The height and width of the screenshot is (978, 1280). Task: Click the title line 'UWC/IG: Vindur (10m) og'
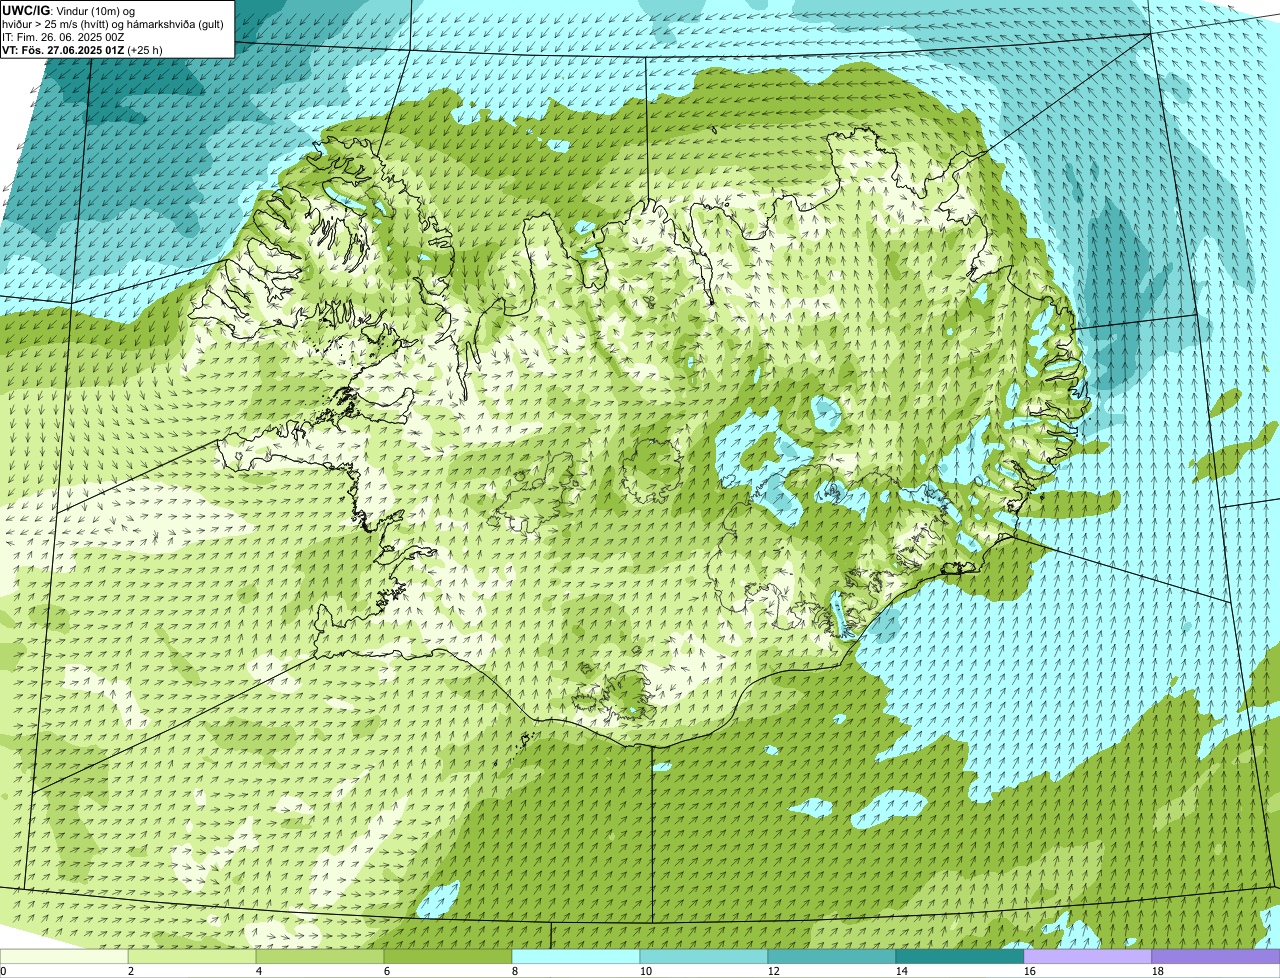pyautogui.click(x=69, y=10)
